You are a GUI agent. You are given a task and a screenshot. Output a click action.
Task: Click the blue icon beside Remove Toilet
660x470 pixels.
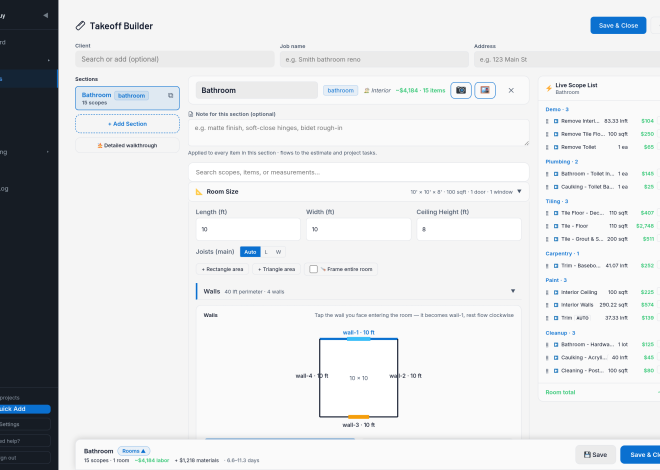(x=556, y=147)
